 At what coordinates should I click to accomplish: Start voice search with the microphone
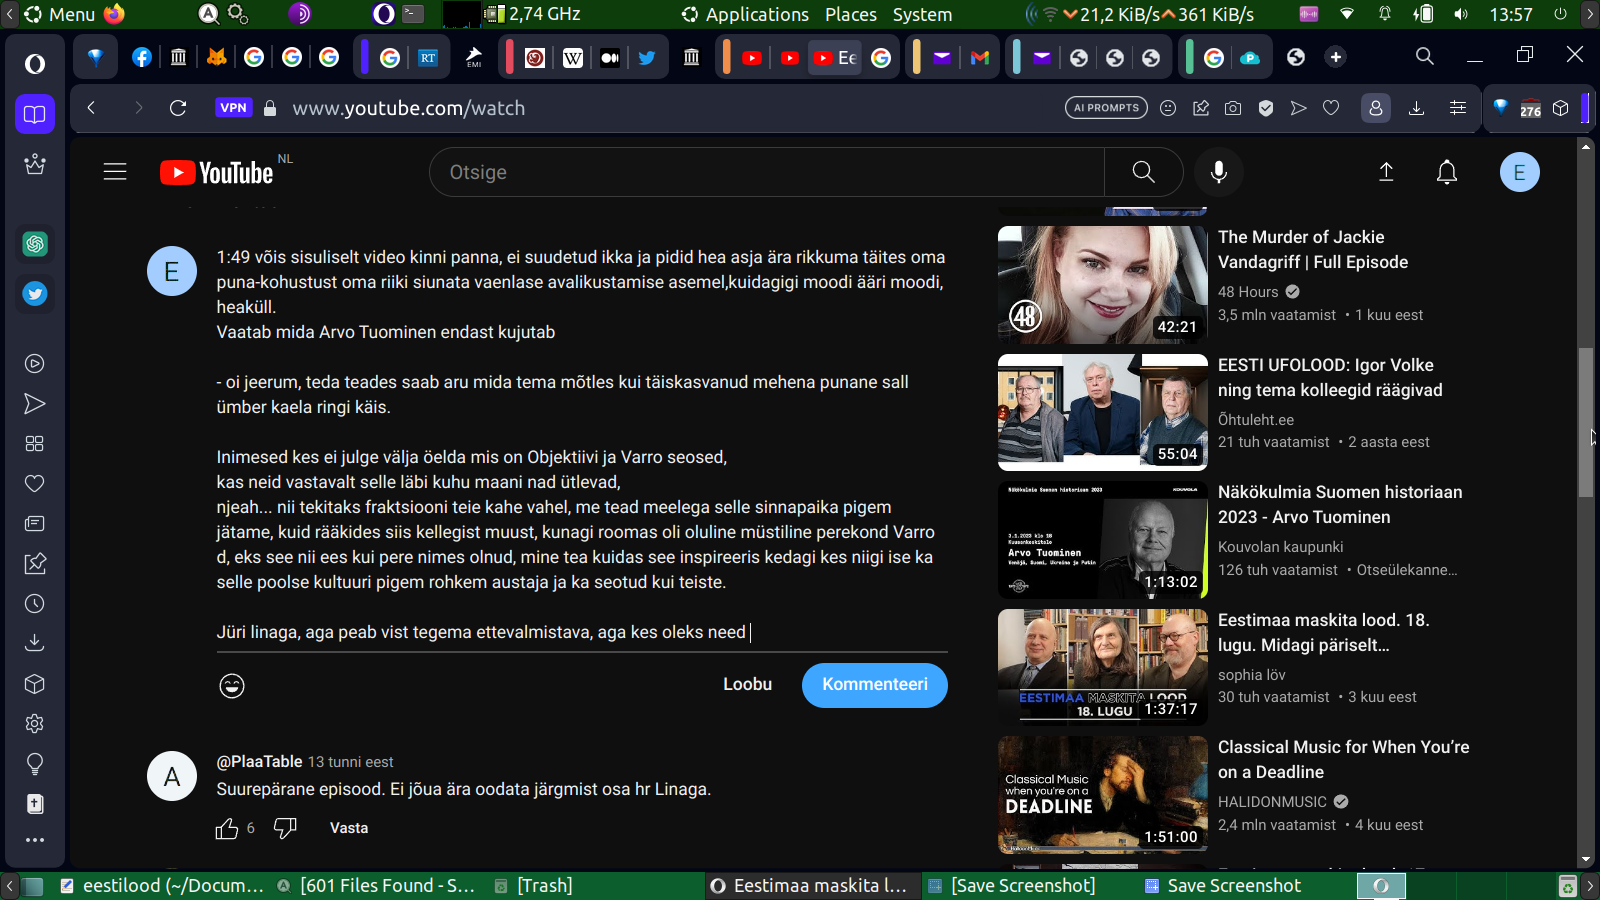(1218, 172)
